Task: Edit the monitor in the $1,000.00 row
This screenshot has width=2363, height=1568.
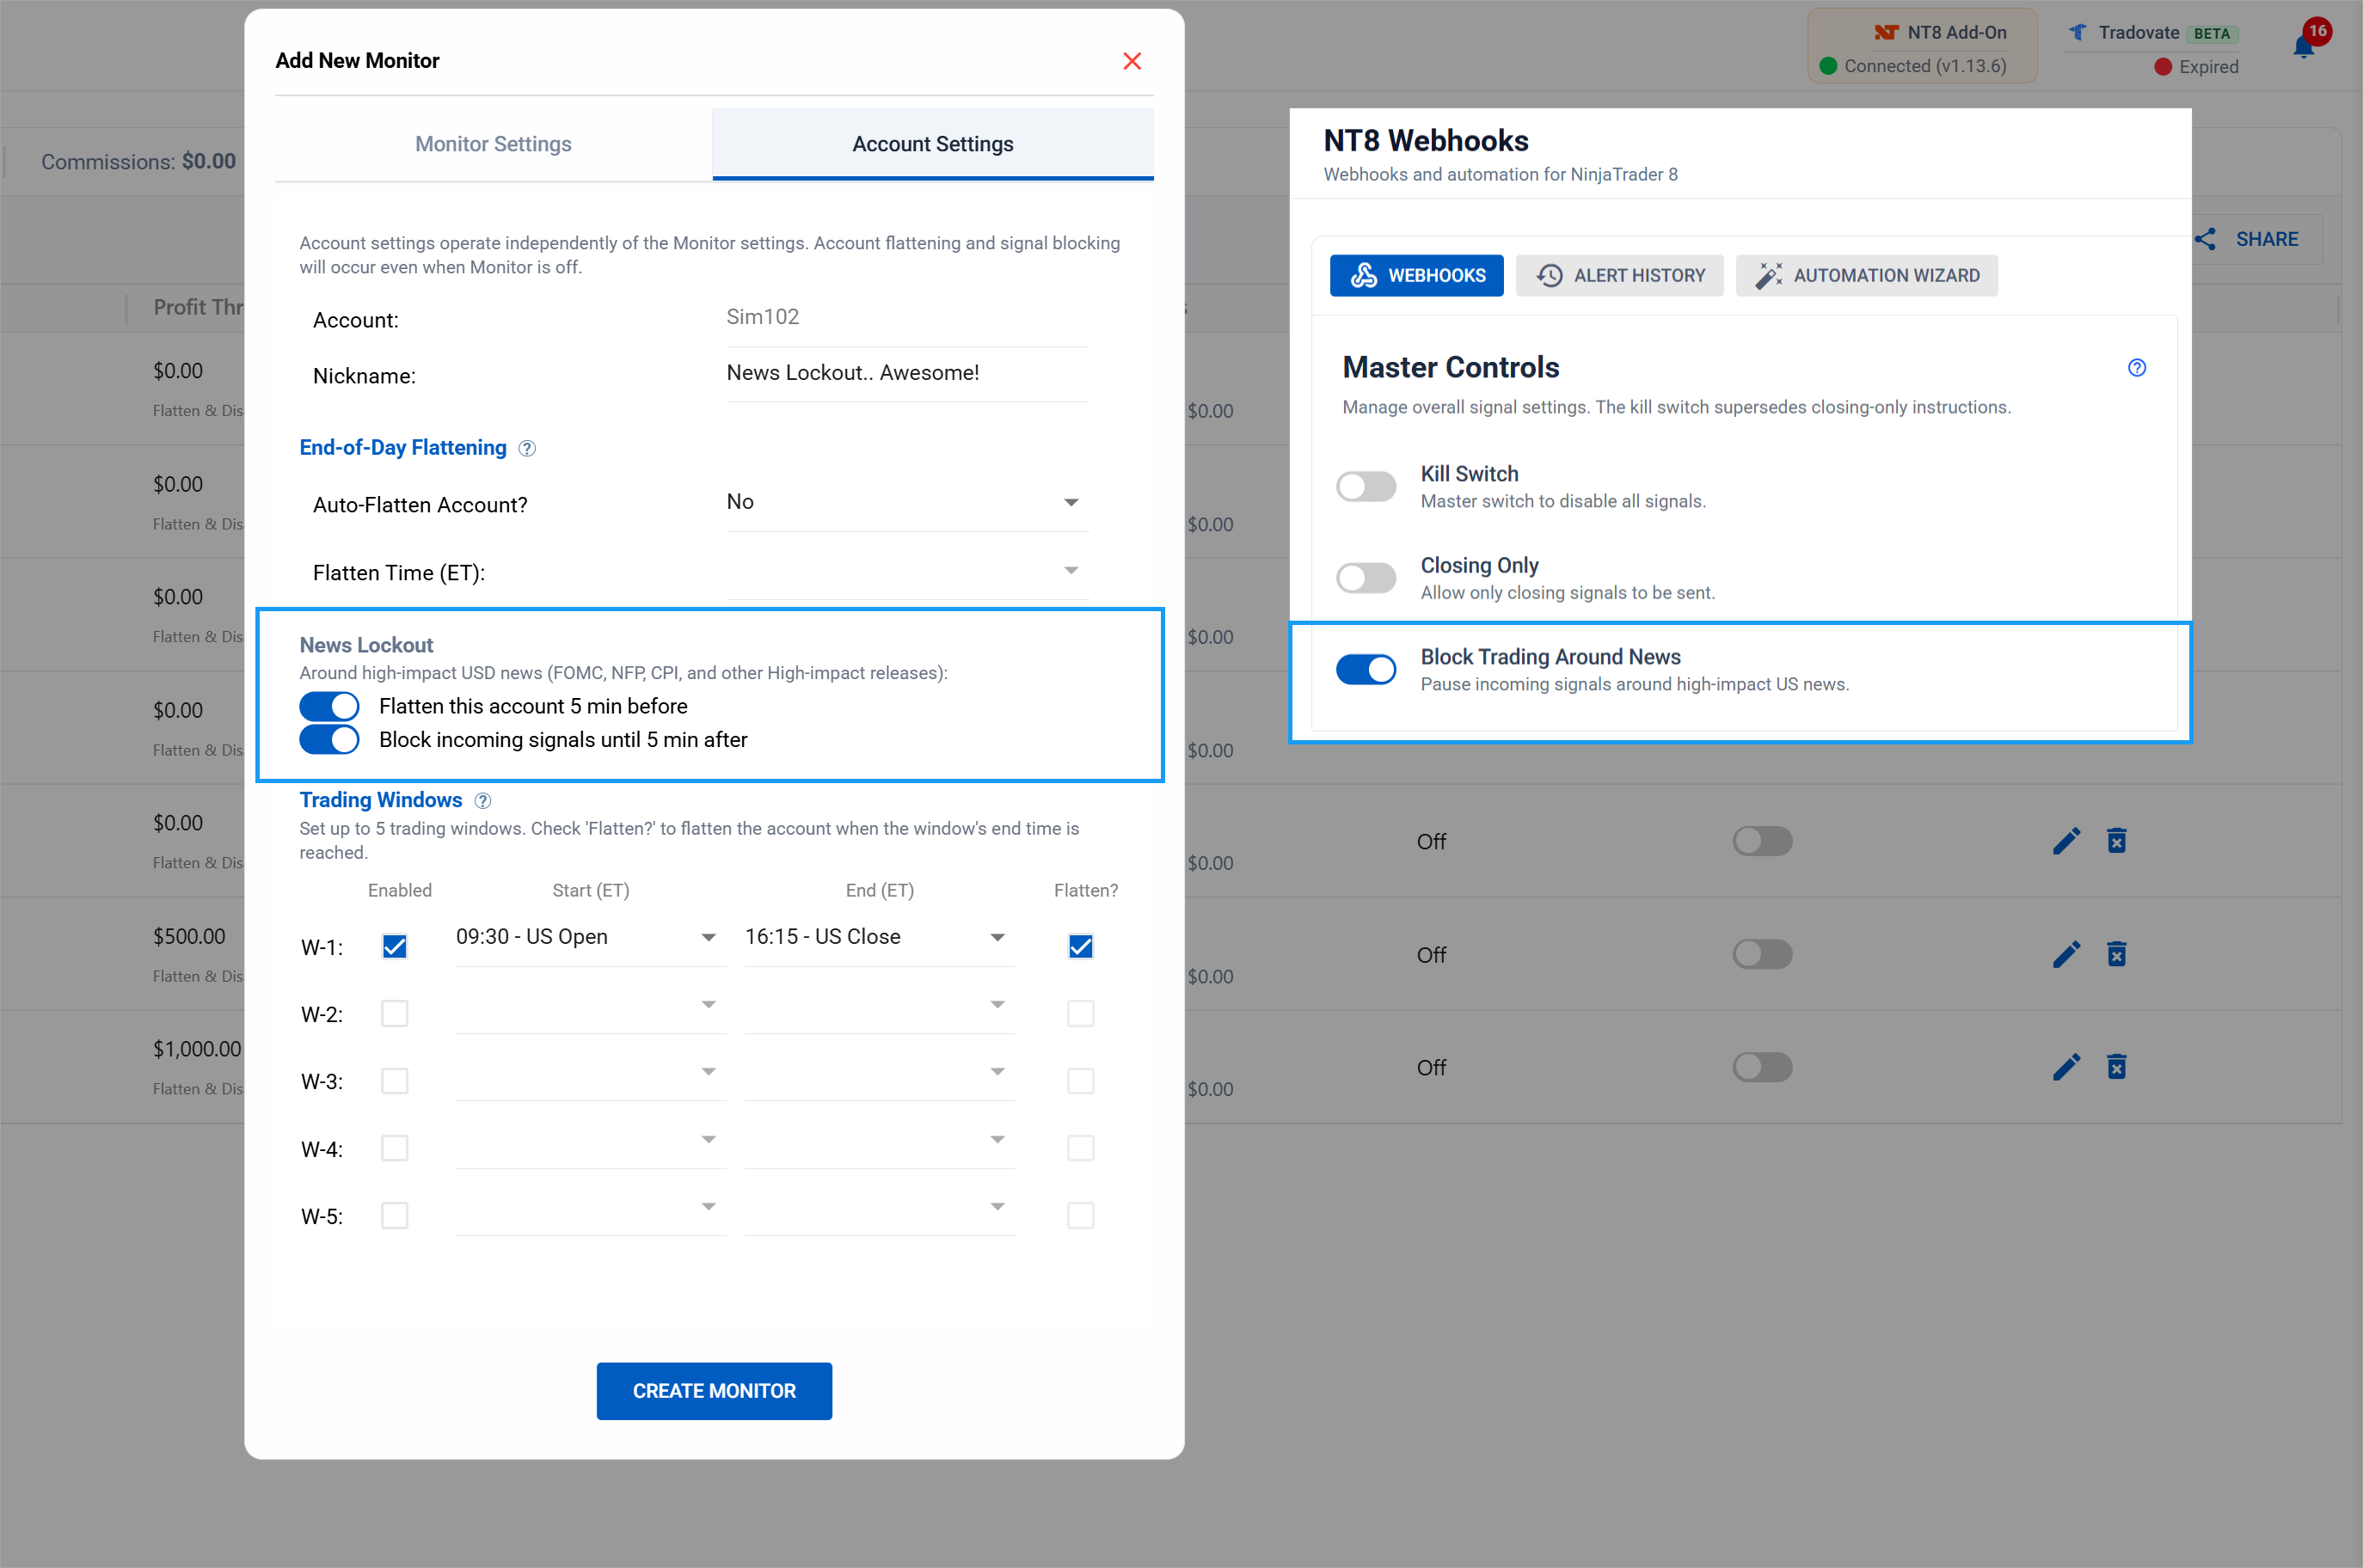Action: [2066, 1067]
